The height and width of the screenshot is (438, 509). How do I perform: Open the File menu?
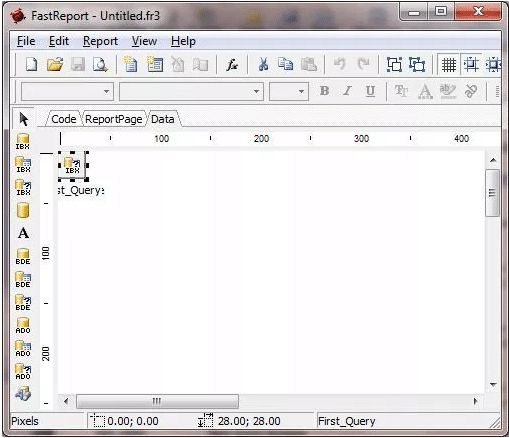point(26,41)
